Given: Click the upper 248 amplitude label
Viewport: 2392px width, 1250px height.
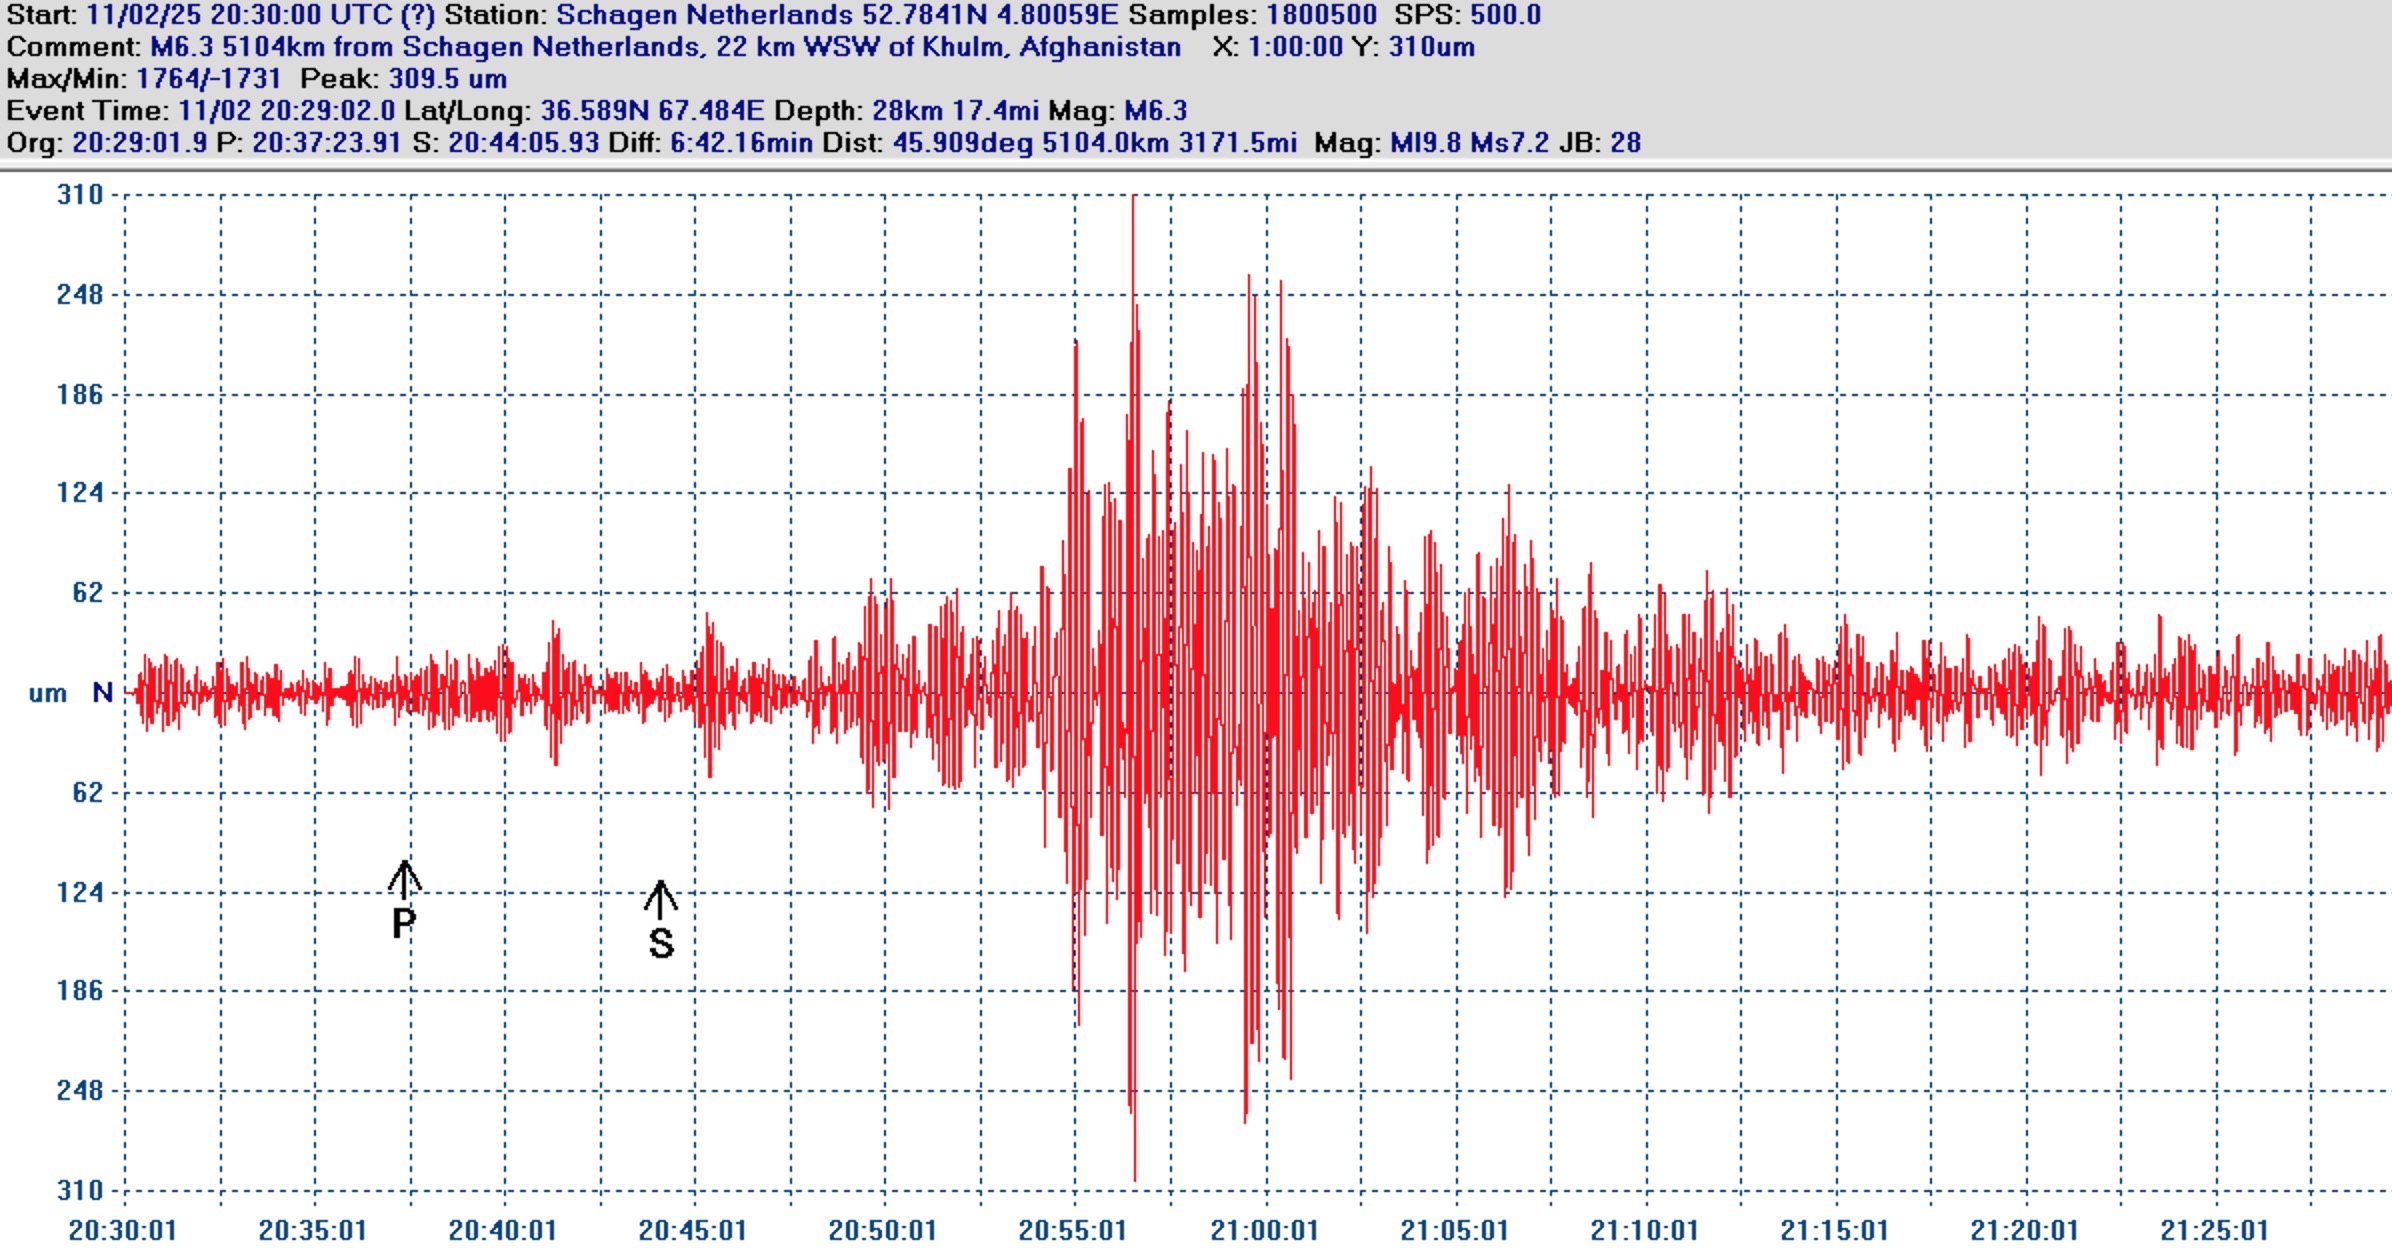Looking at the screenshot, I should coord(80,294).
